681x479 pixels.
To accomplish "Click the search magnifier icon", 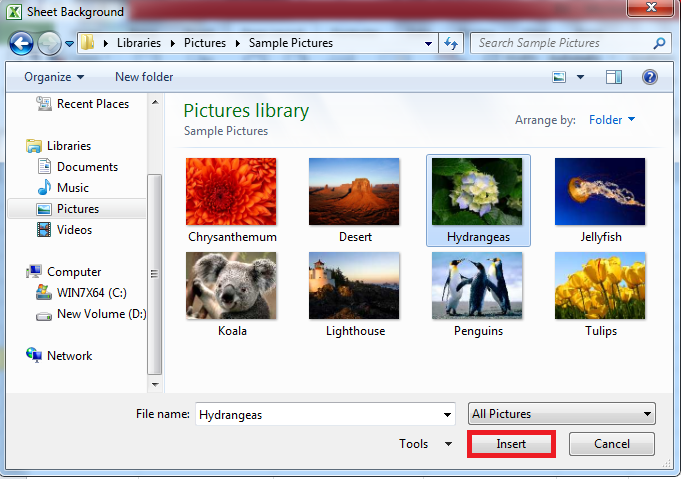I will click(x=659, y=43).
